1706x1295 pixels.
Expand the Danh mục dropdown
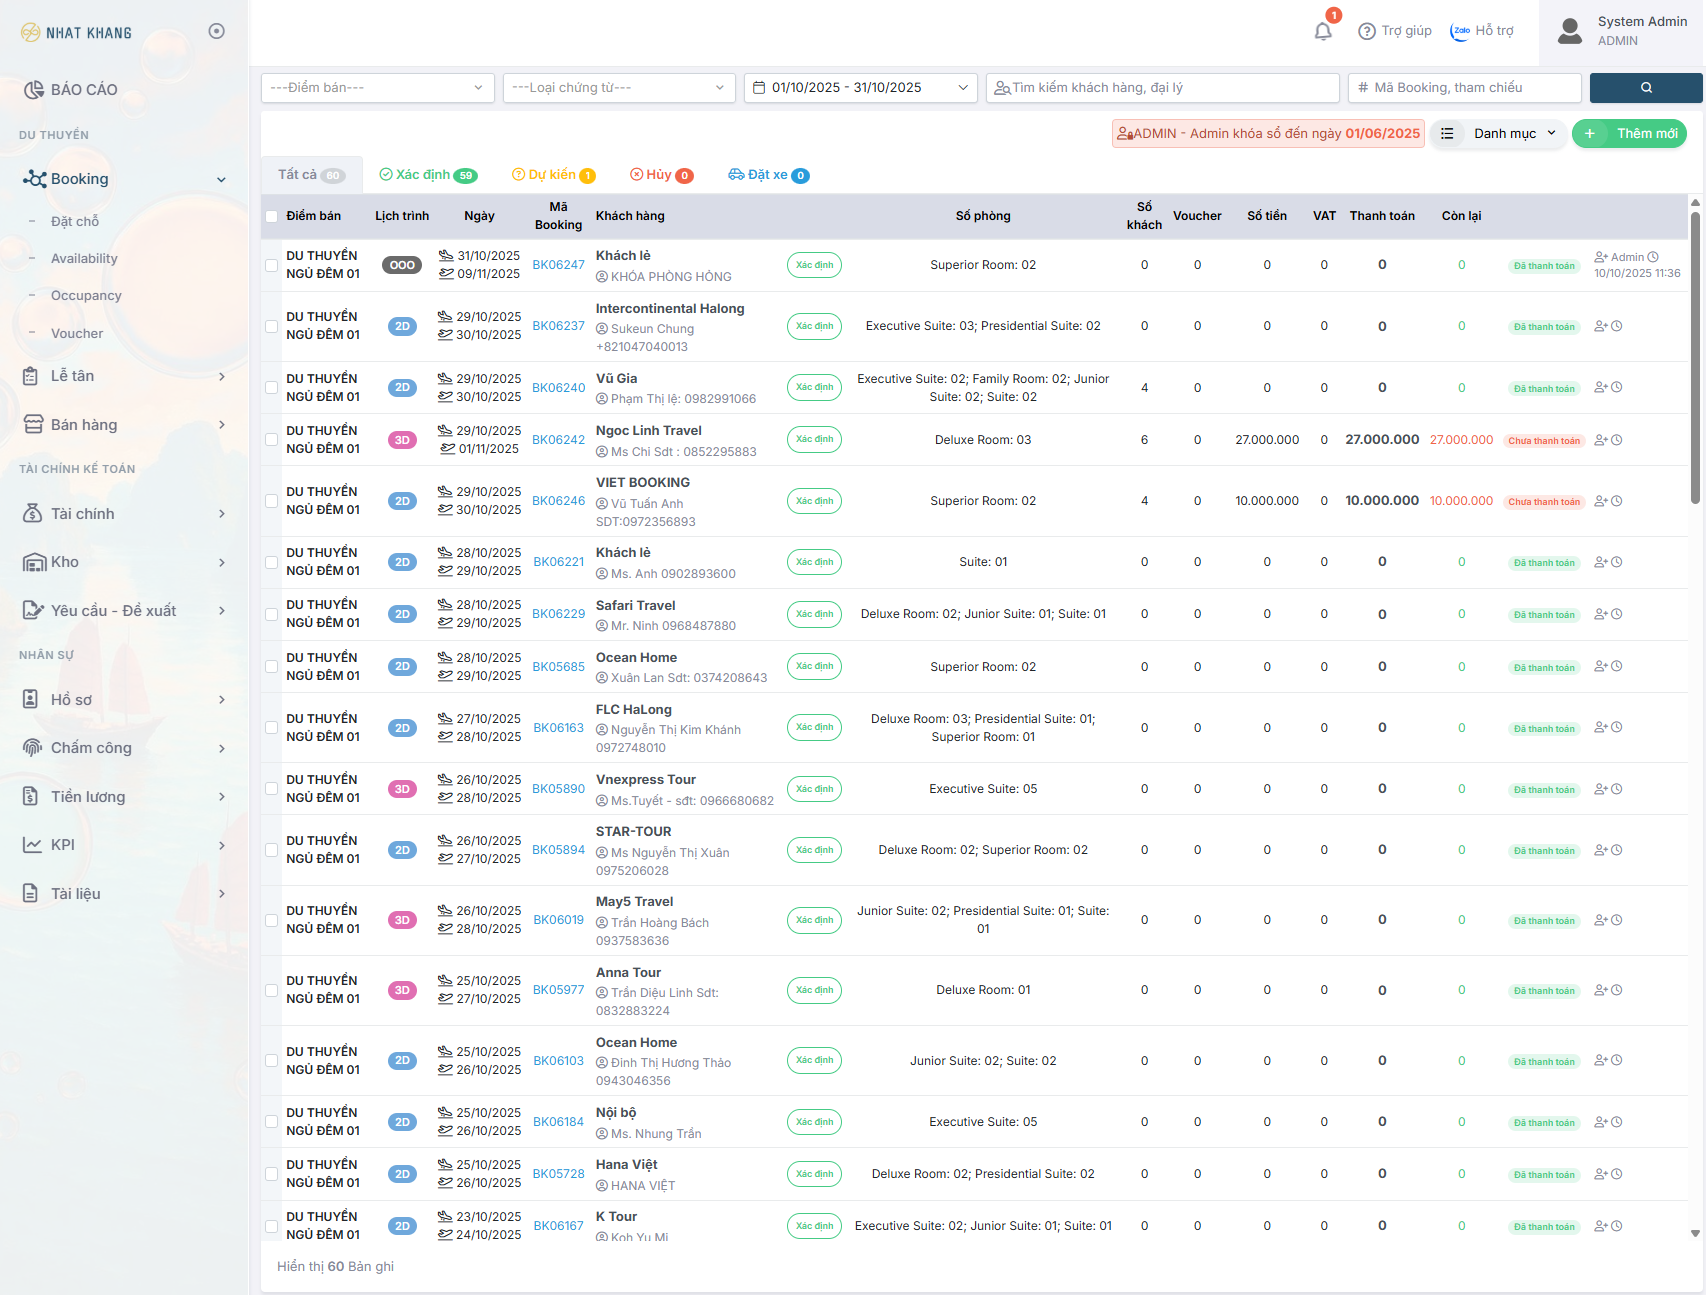pos(1503,134)
